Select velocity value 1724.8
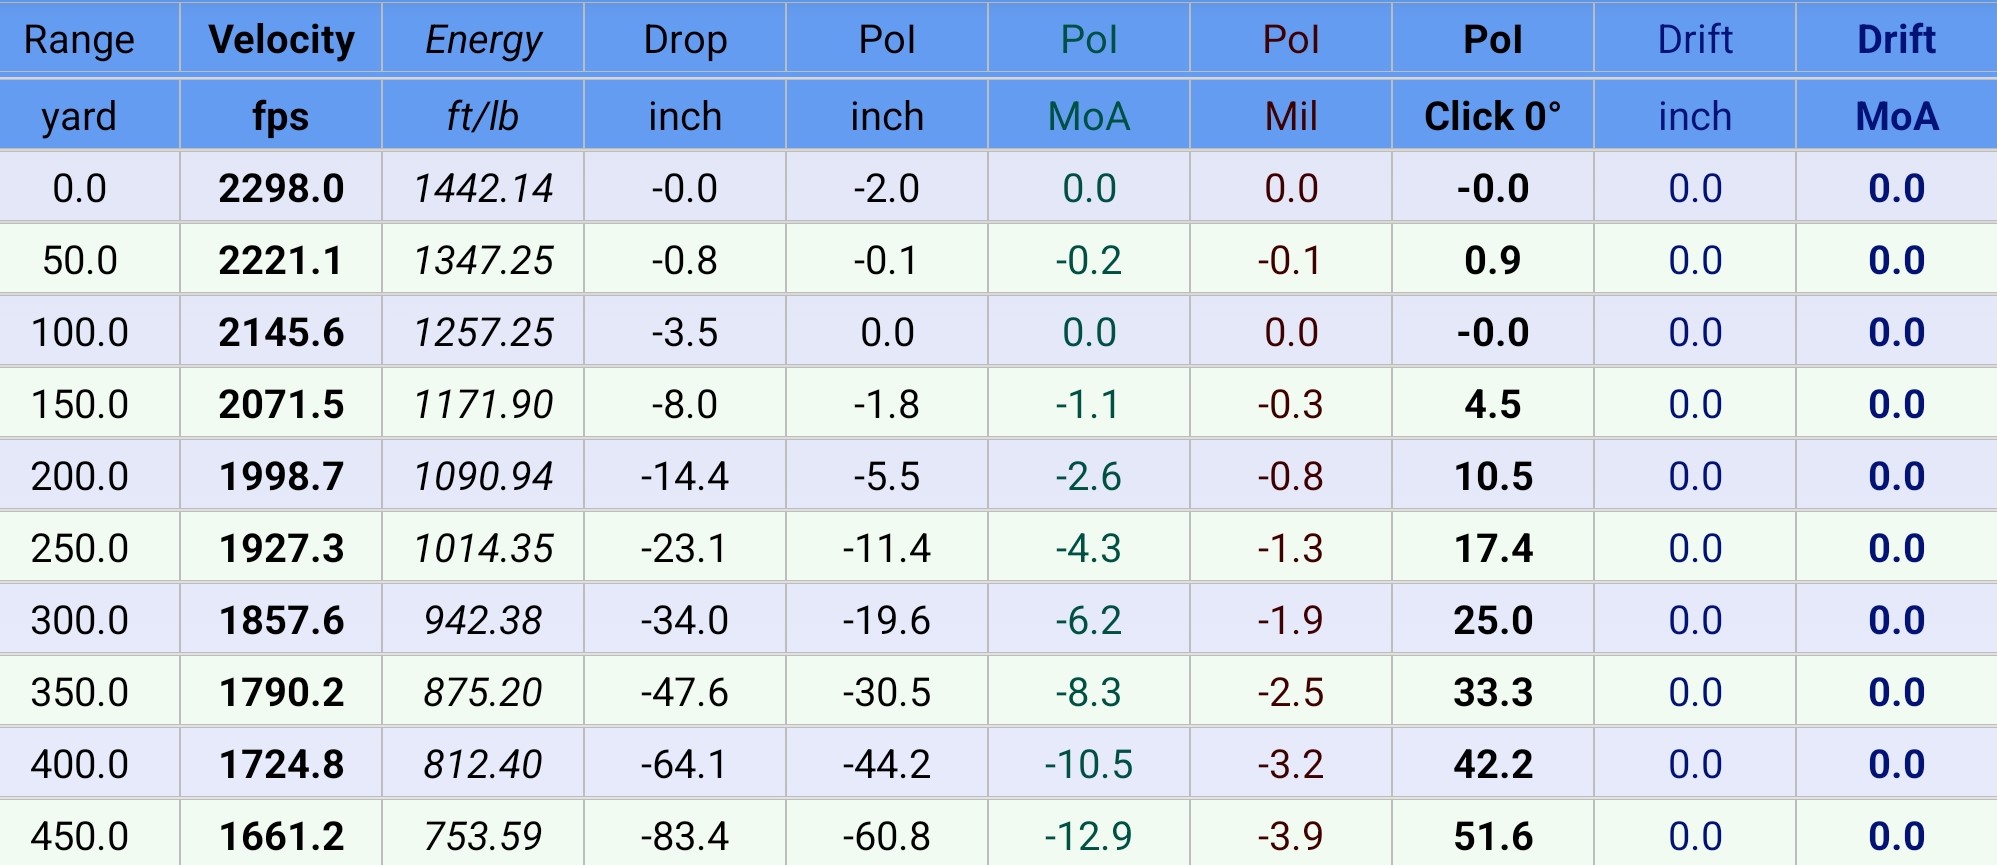This screenshot has width=1997, height=865. coord(281,764)
